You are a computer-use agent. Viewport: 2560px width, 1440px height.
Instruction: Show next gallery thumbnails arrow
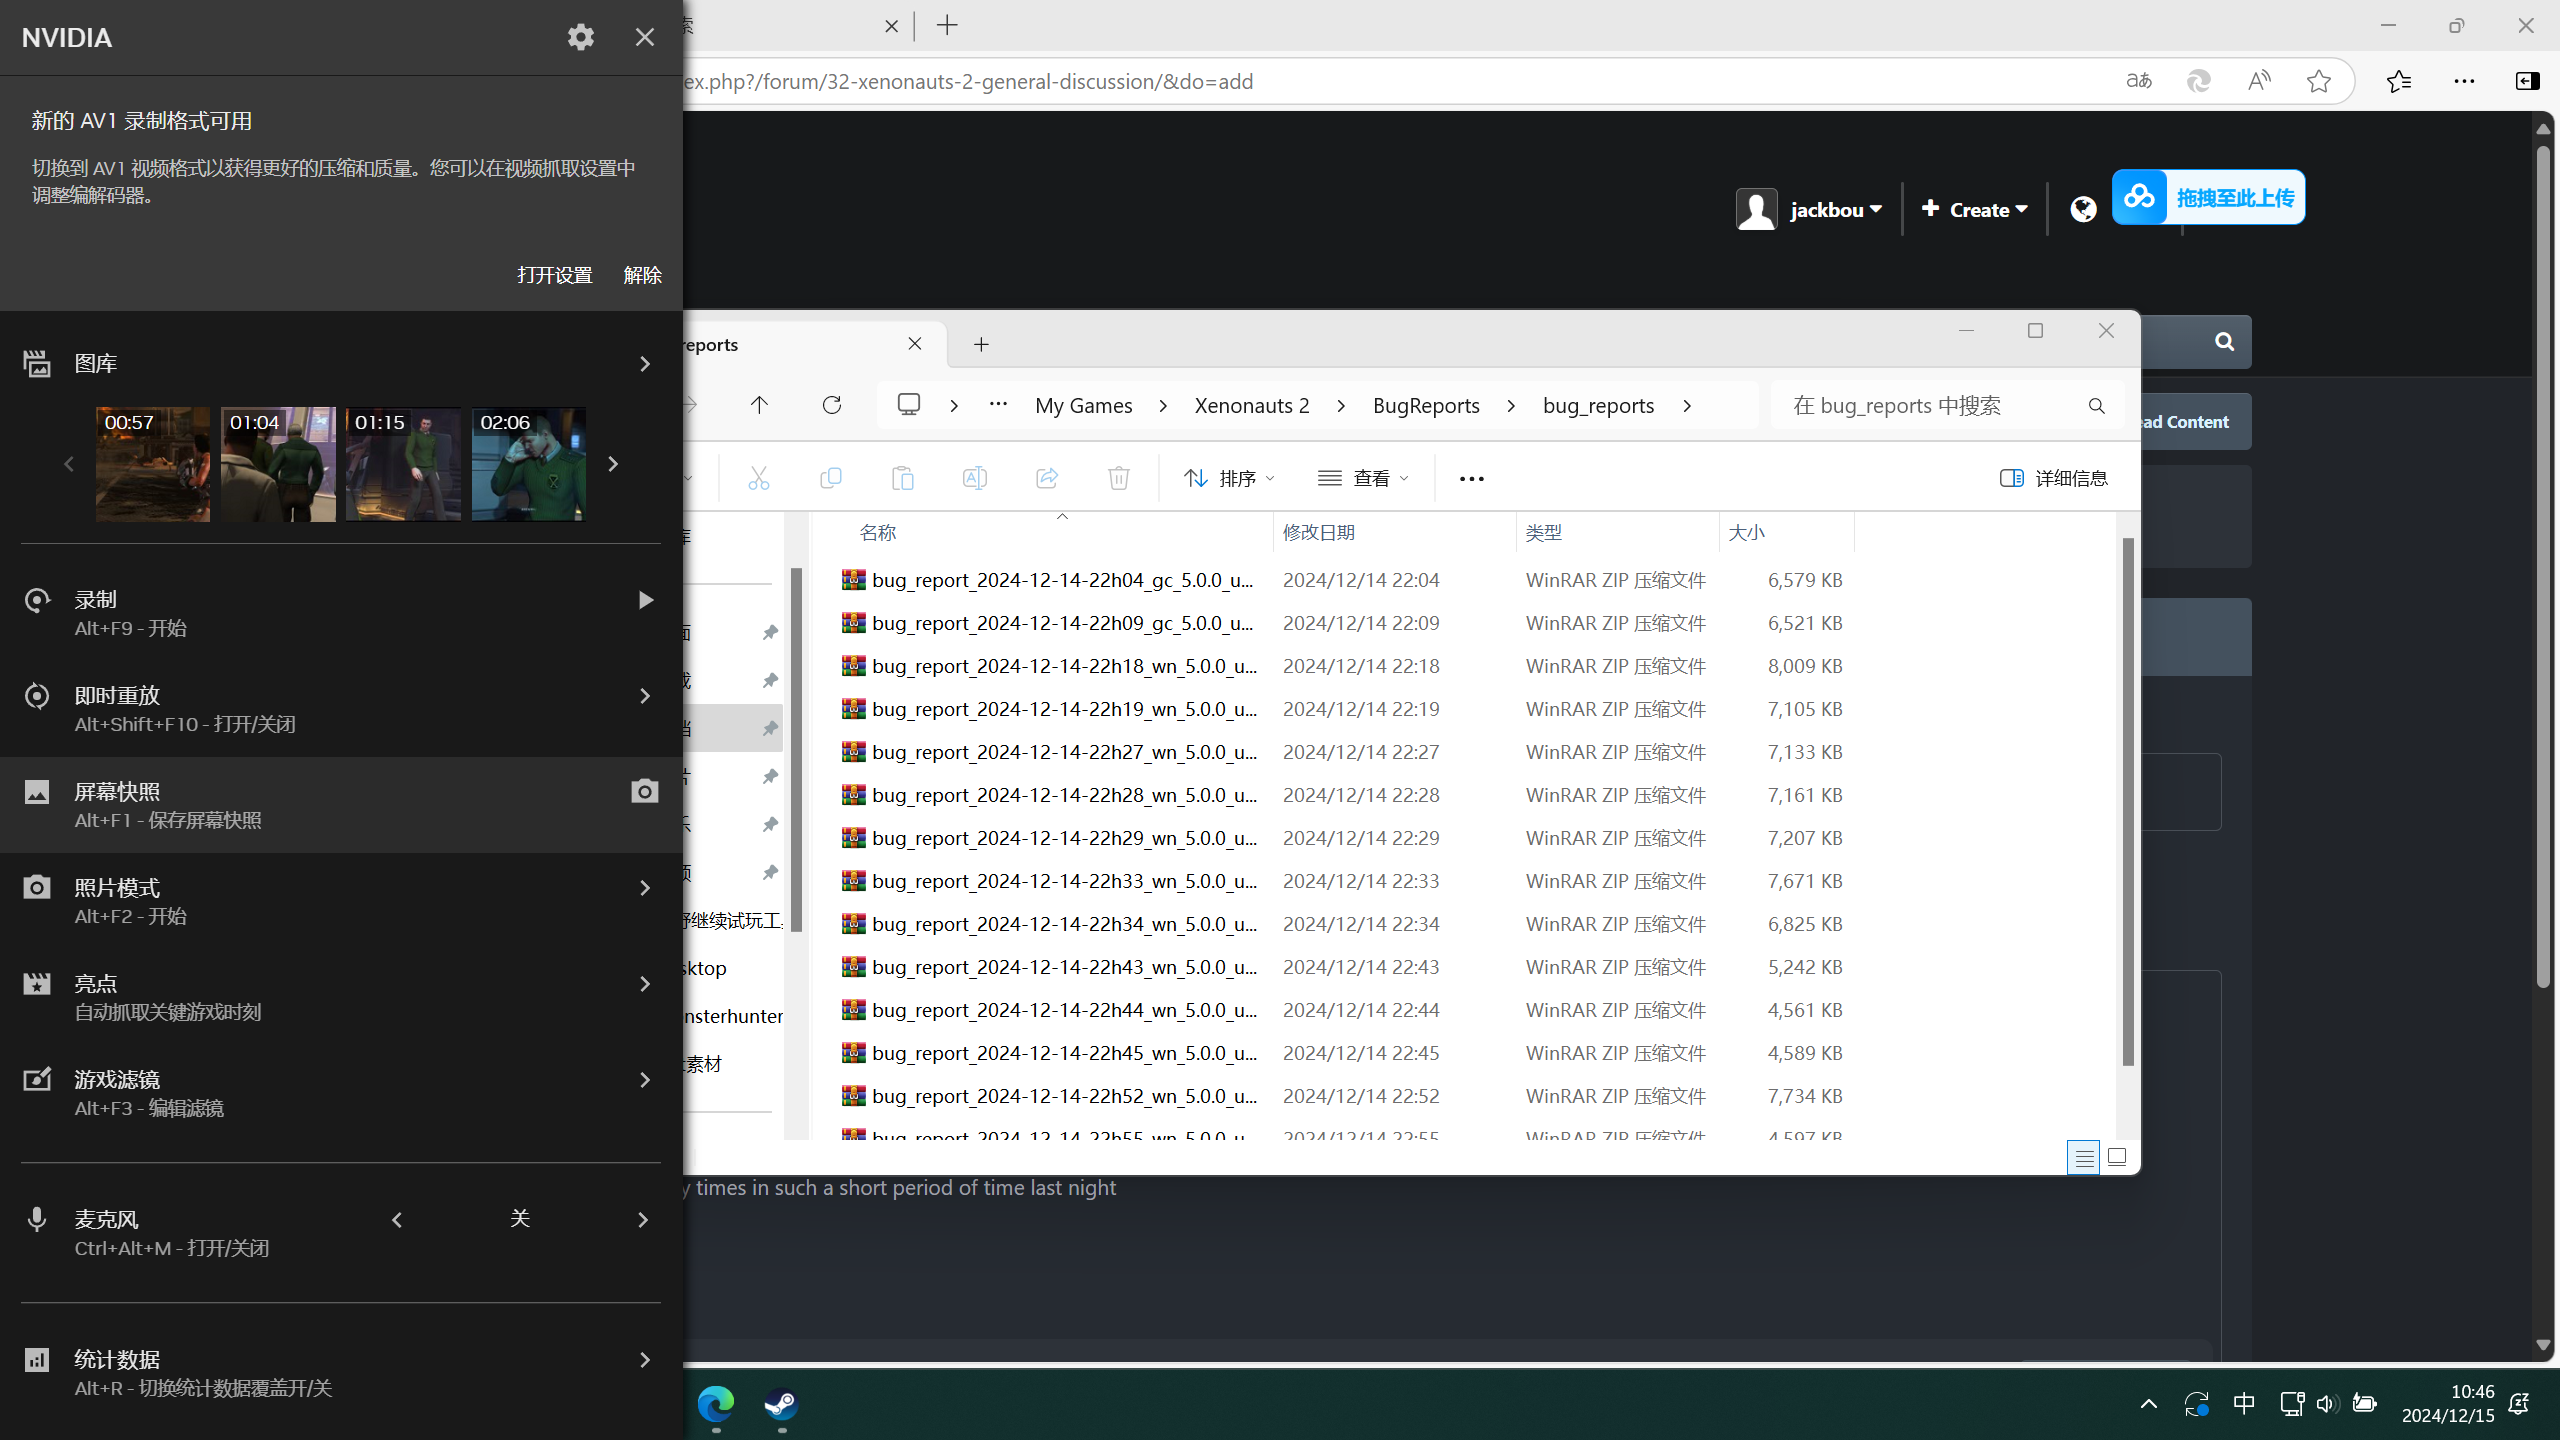tap(613, 464)
